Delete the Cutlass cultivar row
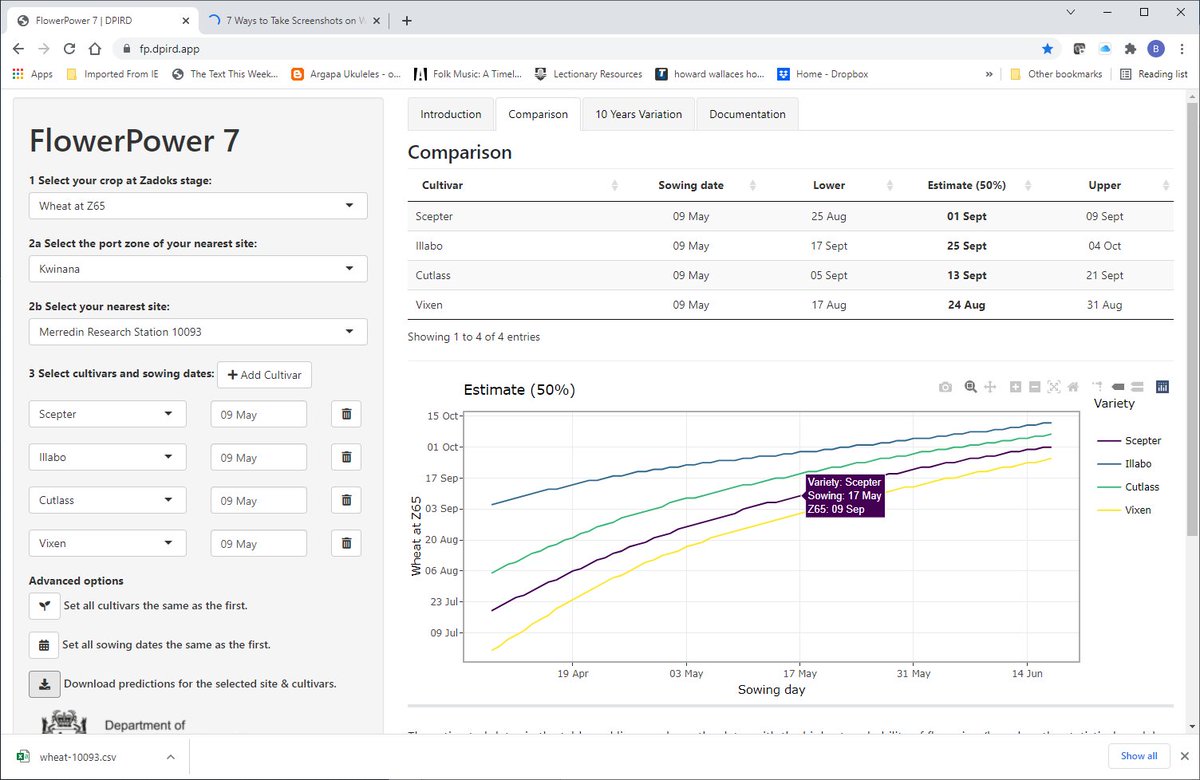This screenshot has height=780, width=1200. (x=346, y=500)
